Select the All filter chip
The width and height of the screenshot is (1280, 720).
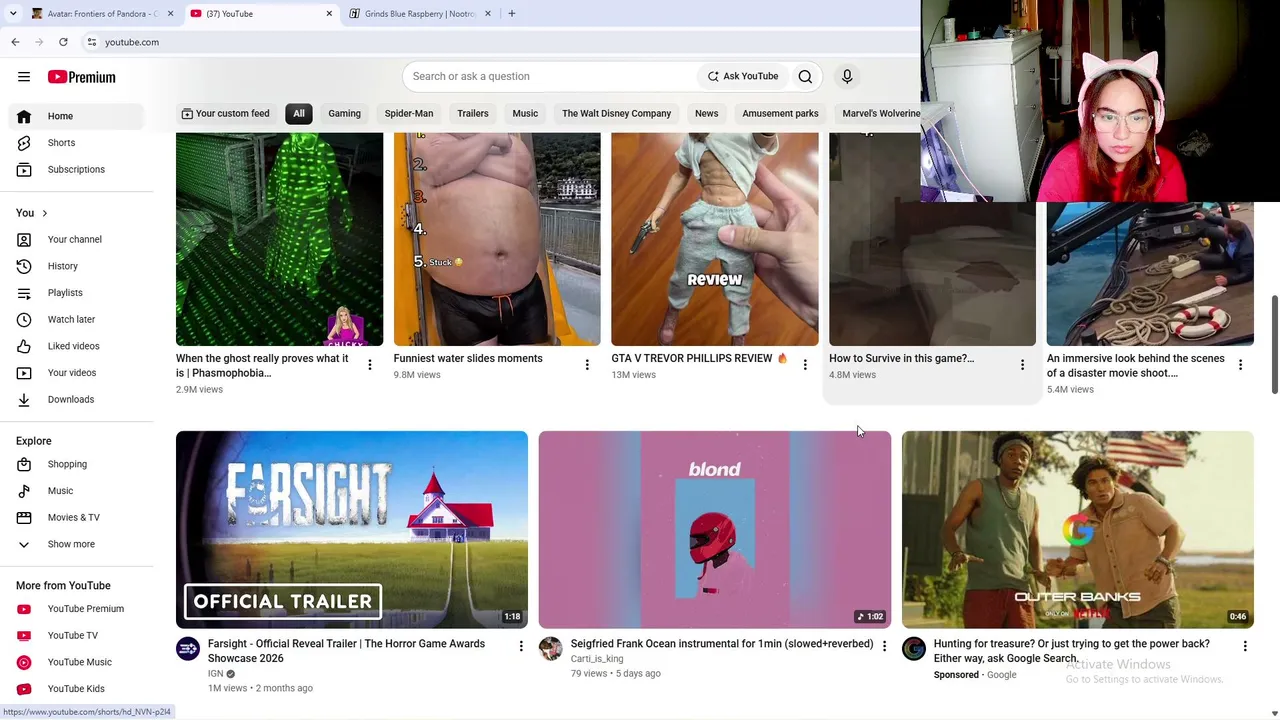[299, 113]
